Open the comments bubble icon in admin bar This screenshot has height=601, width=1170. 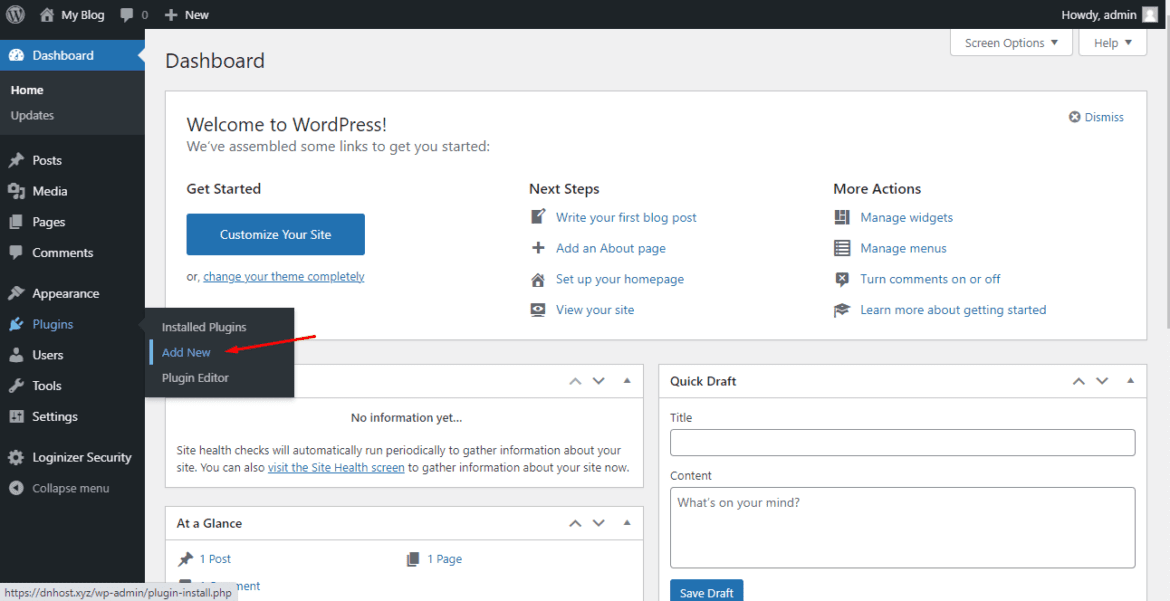(x=127, y=15)
